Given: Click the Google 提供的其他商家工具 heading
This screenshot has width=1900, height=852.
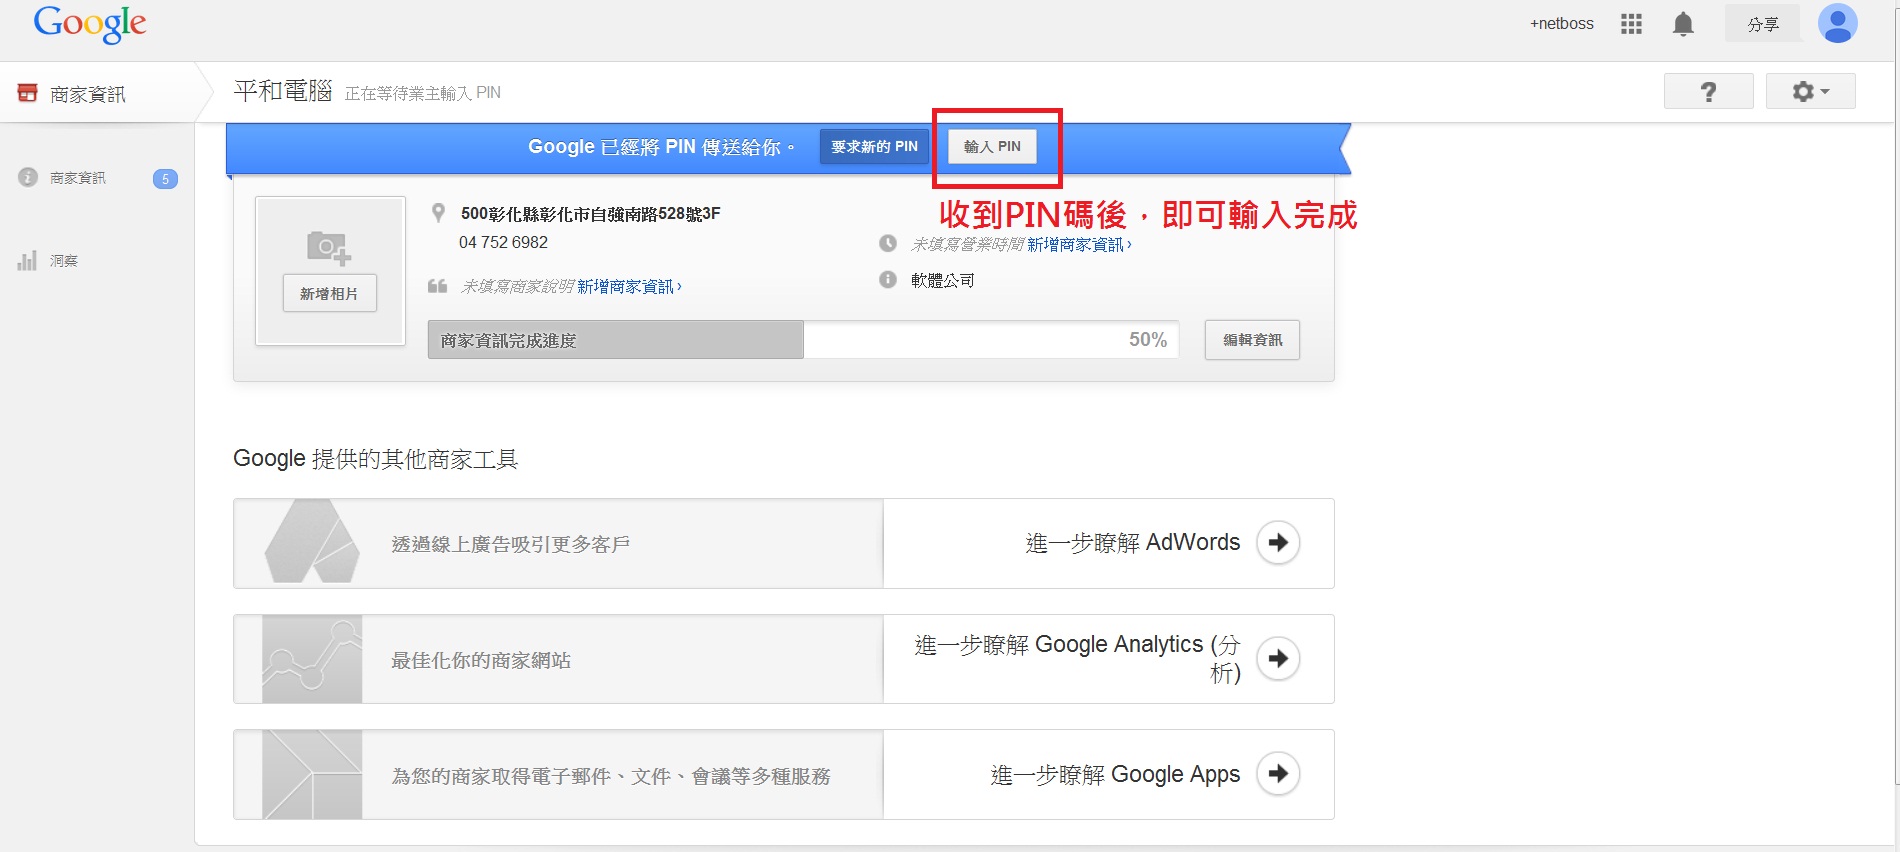Looking at the screenshot, I should click(x=376, y=459).
